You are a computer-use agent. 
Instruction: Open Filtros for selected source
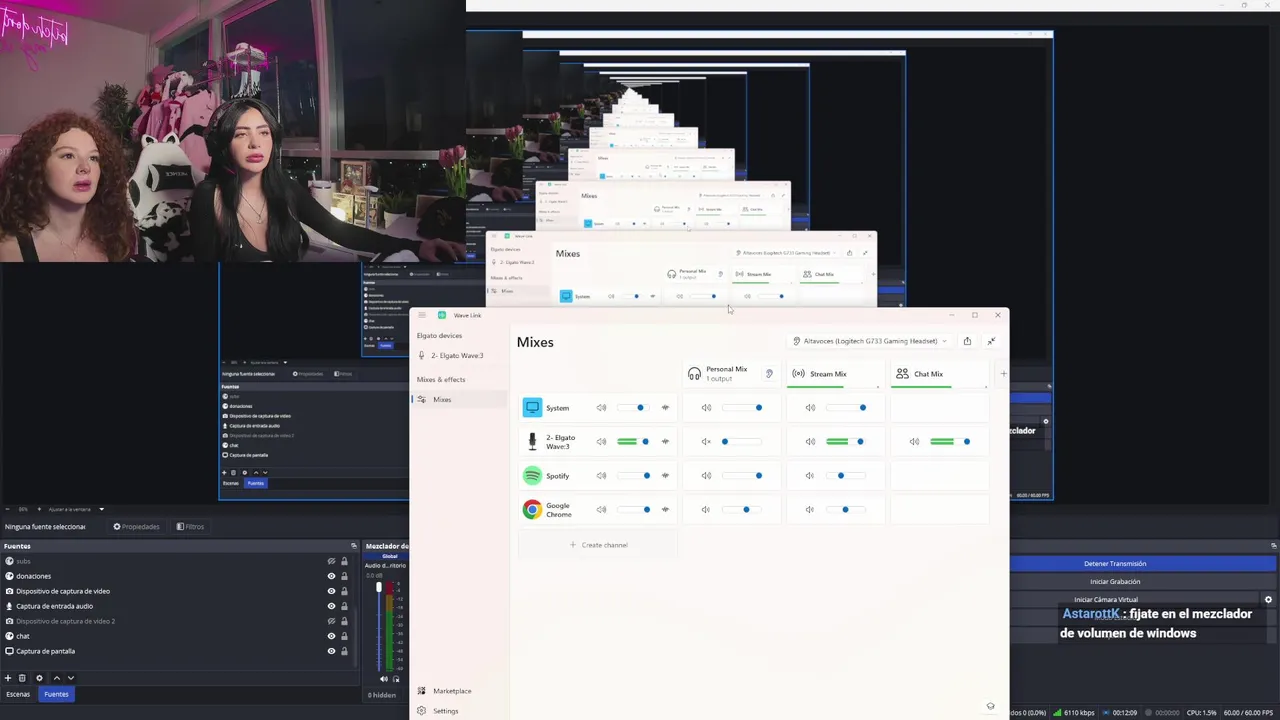190,527
